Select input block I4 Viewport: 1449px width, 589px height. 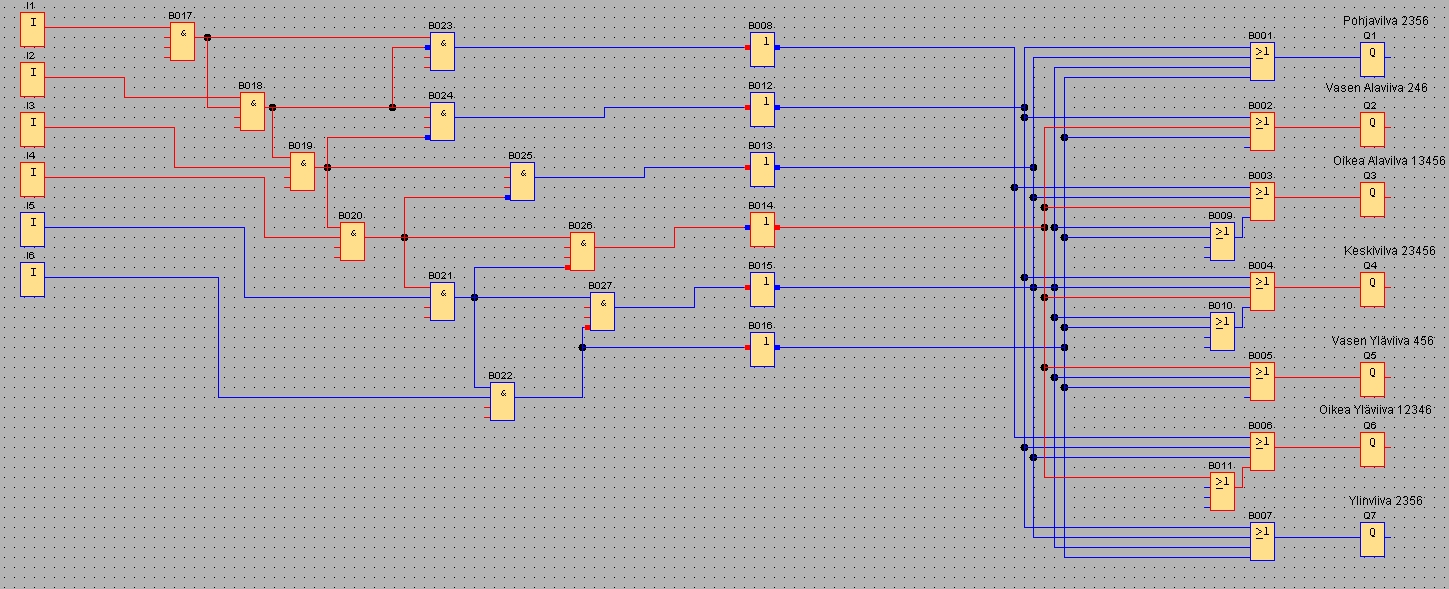pos(33,179)
